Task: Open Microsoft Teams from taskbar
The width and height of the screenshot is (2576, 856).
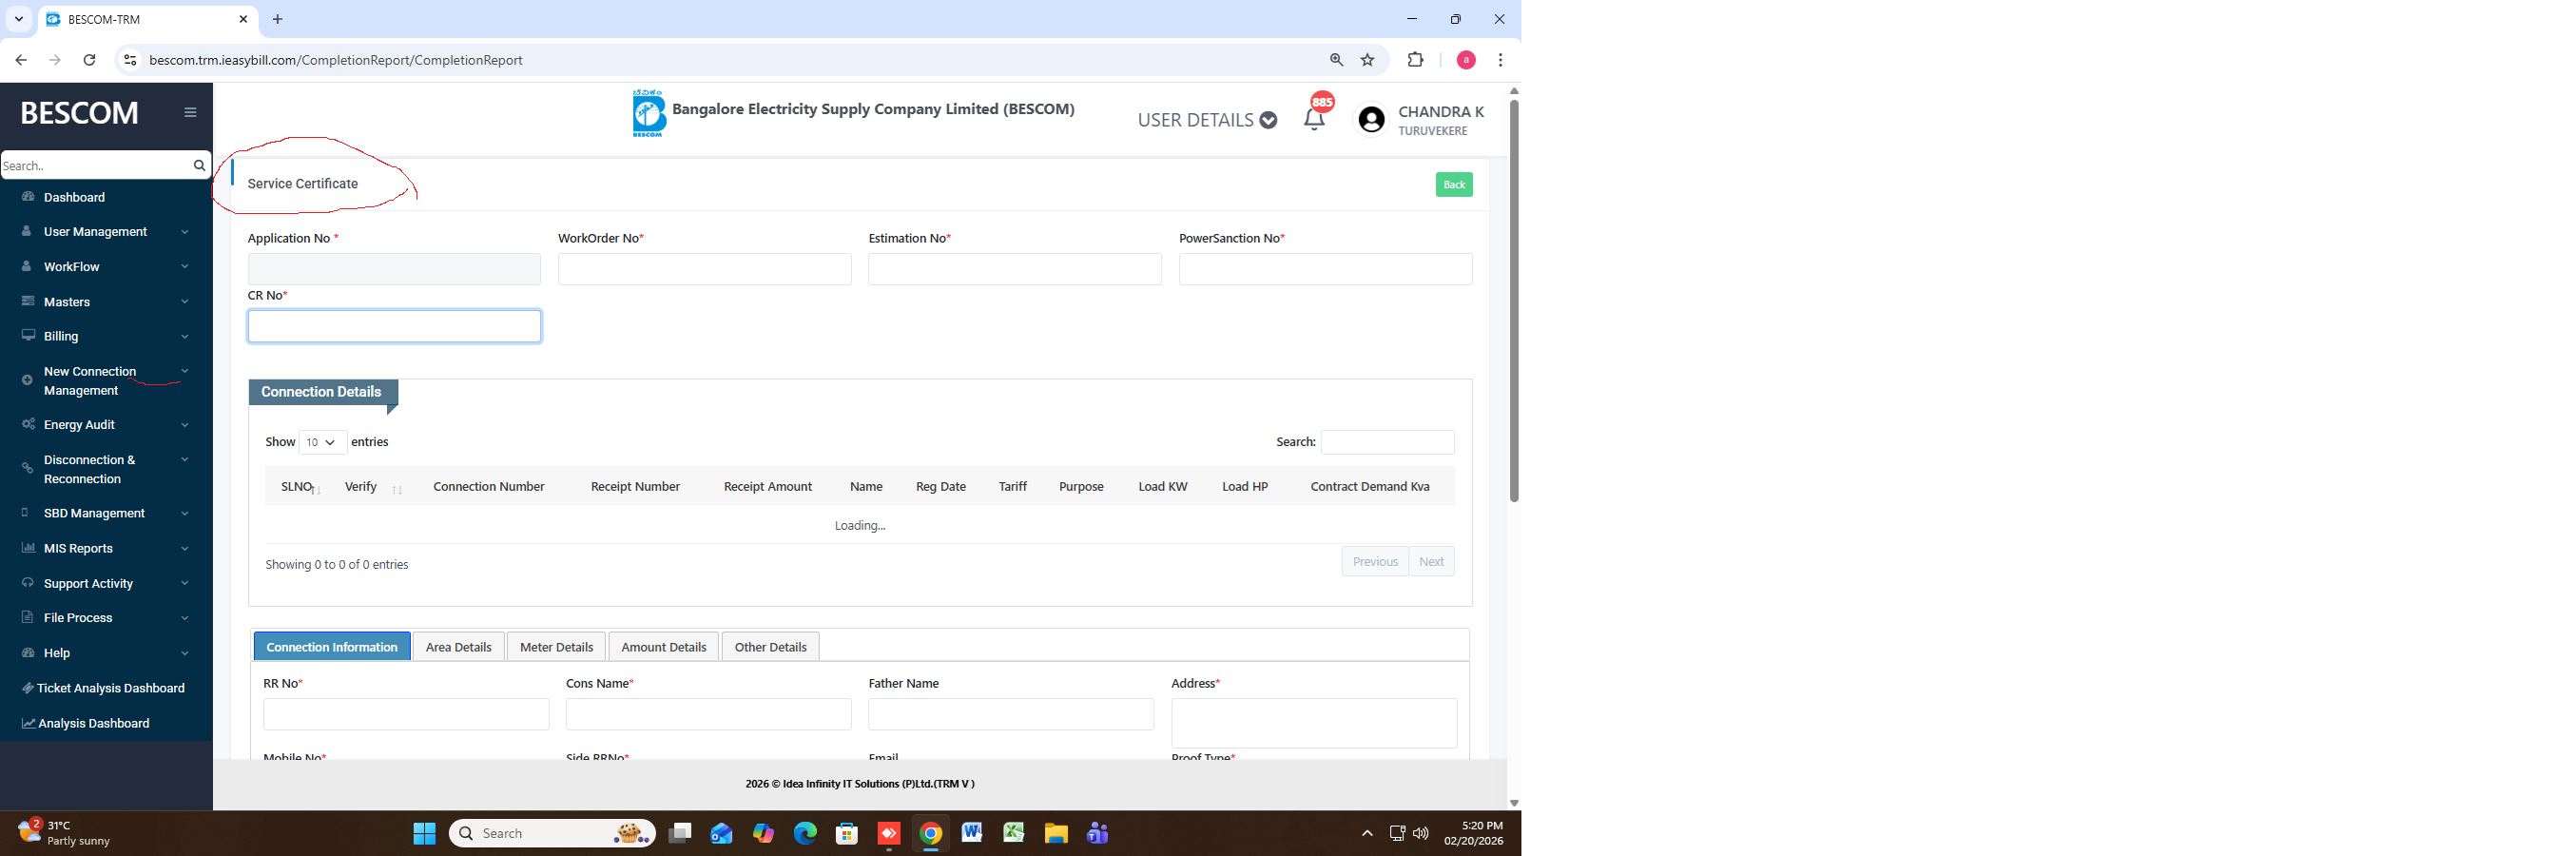Action: (x=1098, y=833)
